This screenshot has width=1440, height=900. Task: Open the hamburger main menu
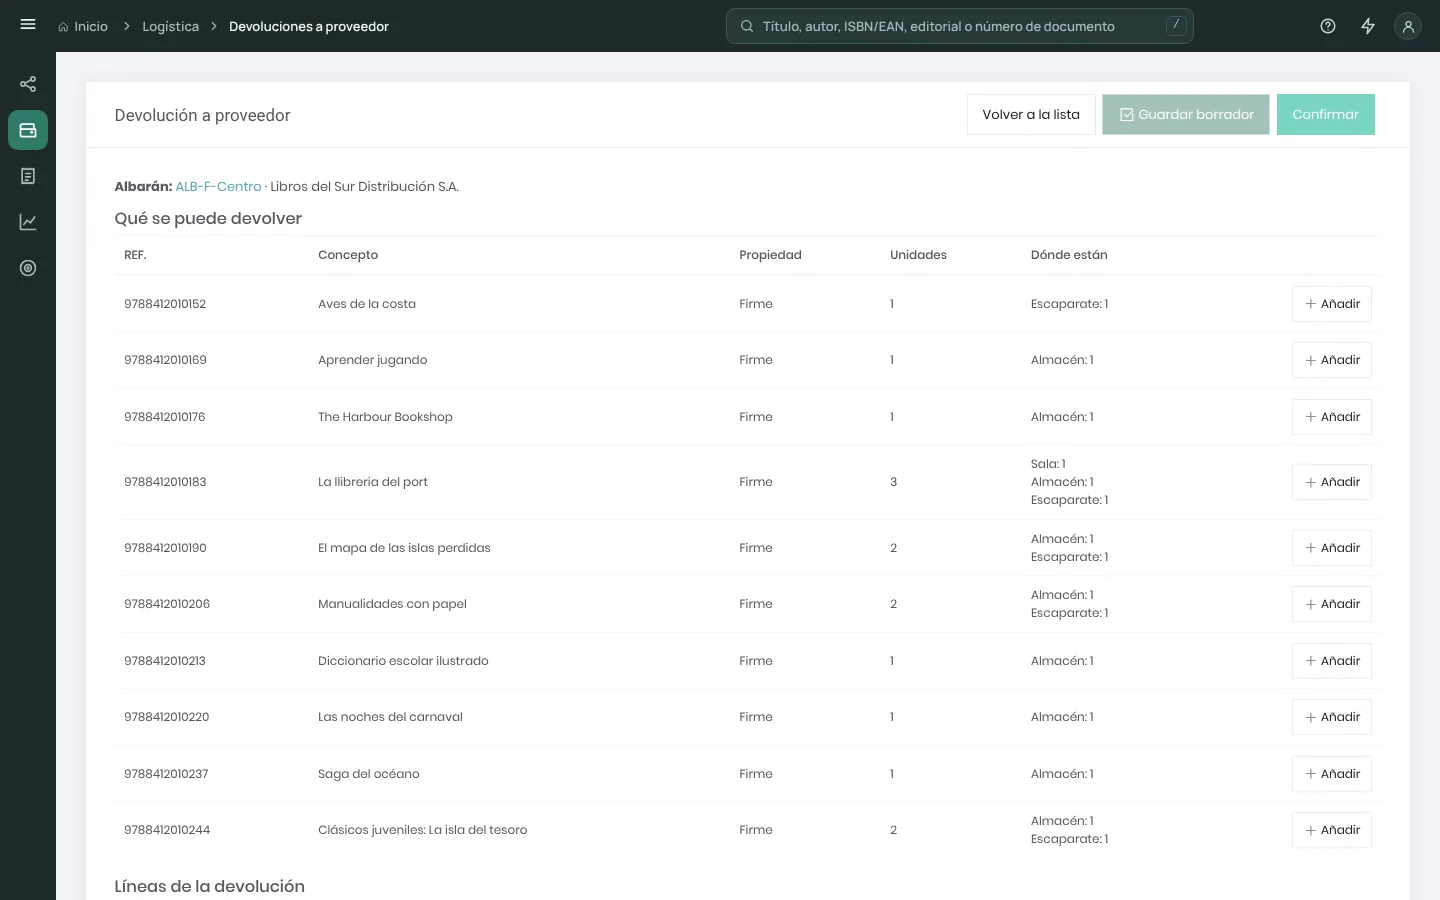(x=28, y=25)
